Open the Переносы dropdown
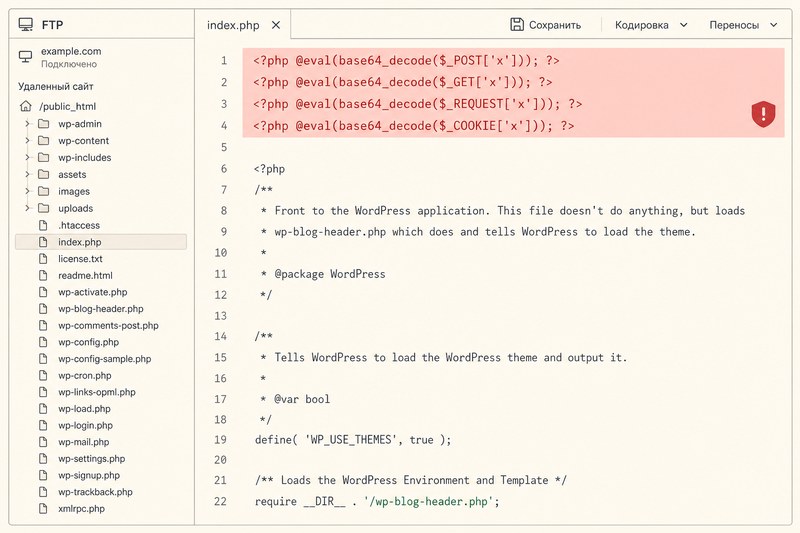The image size is (800, 533). pyautogui.click(x=743, y=25)
